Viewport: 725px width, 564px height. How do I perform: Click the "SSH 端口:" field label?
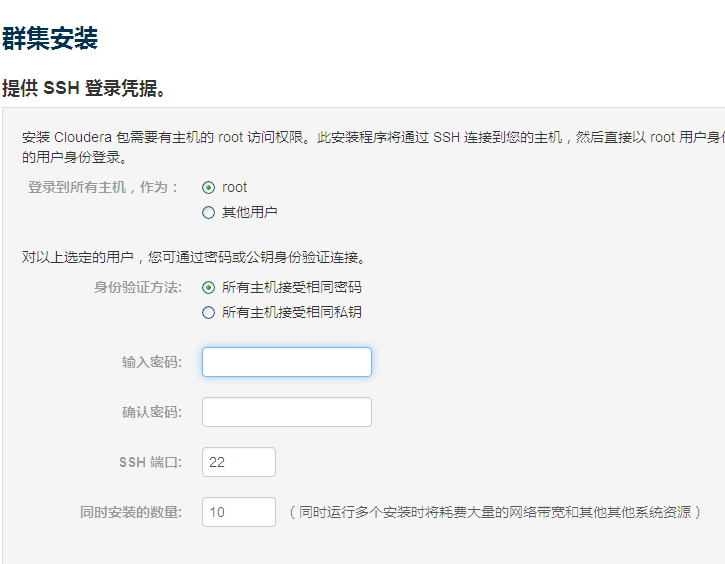tap(150, 462)
